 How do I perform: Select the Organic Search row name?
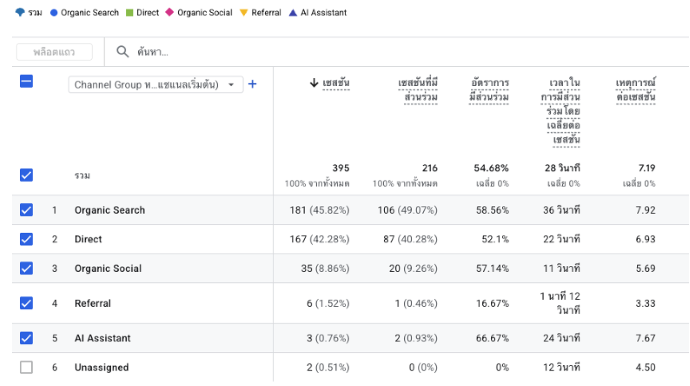point(110,210)
